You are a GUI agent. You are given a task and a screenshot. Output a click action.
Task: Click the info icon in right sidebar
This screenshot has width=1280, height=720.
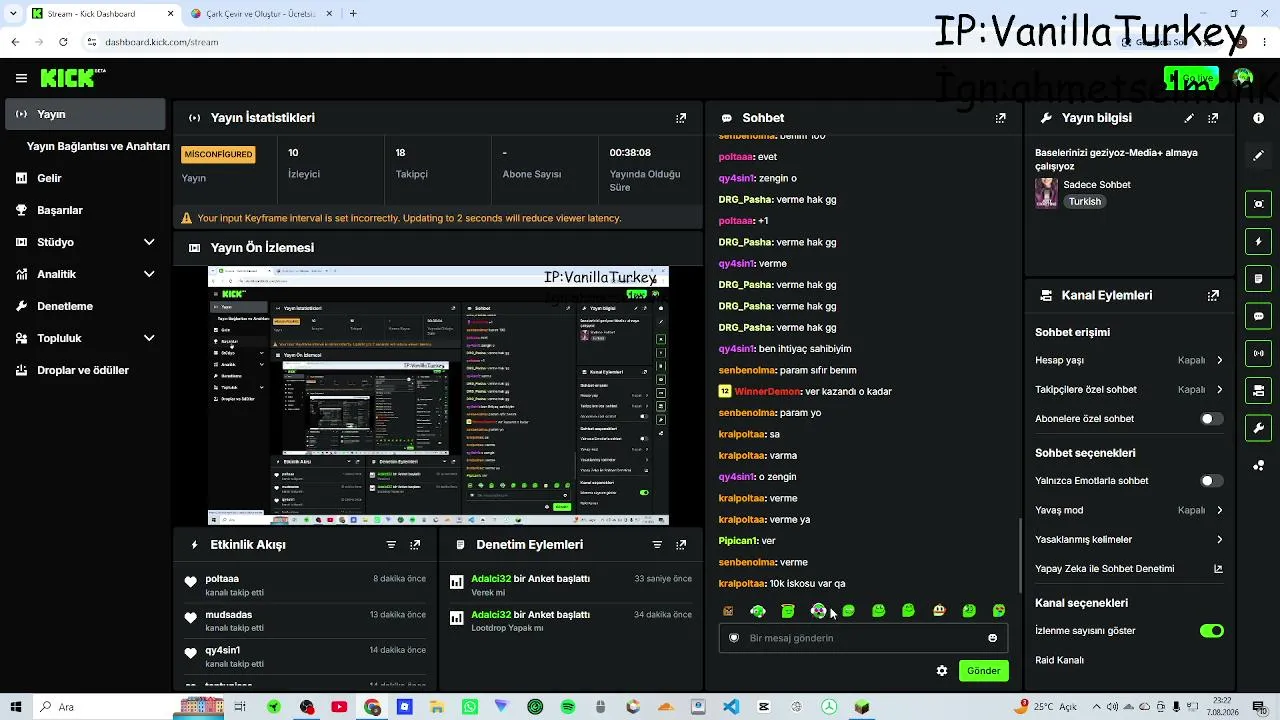[x=1258, y=118]
